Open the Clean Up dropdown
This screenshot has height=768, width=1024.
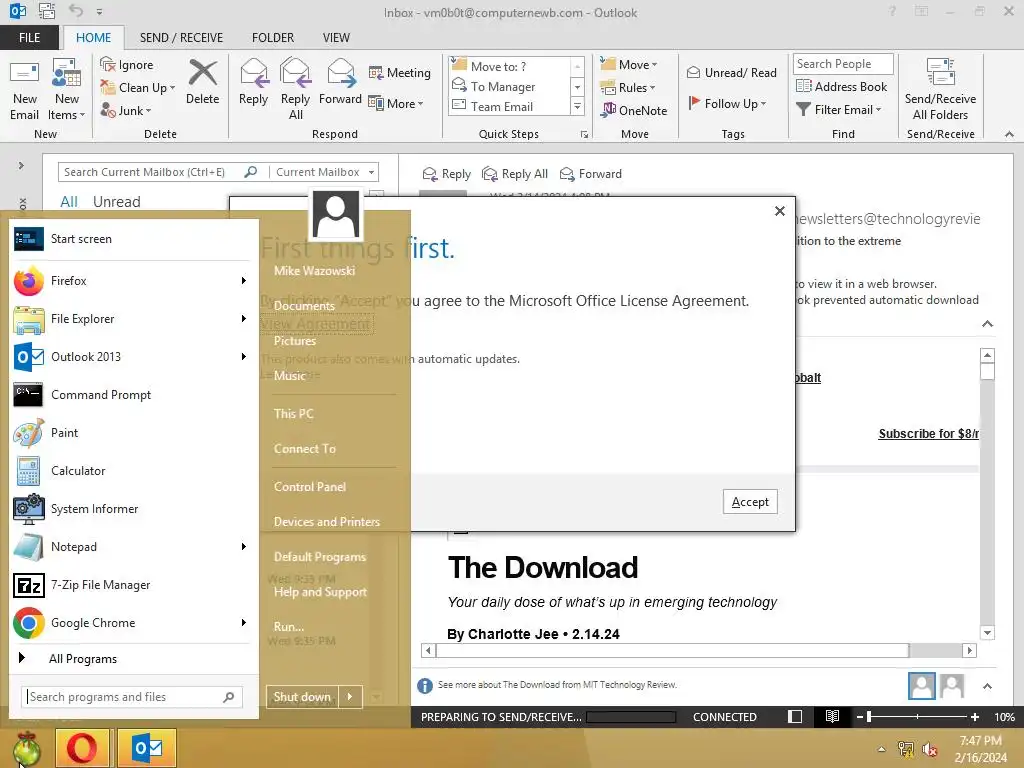point(138,88)
